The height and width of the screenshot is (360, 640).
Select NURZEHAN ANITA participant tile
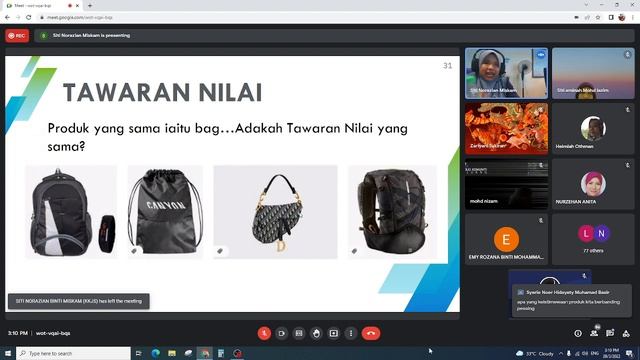coord(593,184)
